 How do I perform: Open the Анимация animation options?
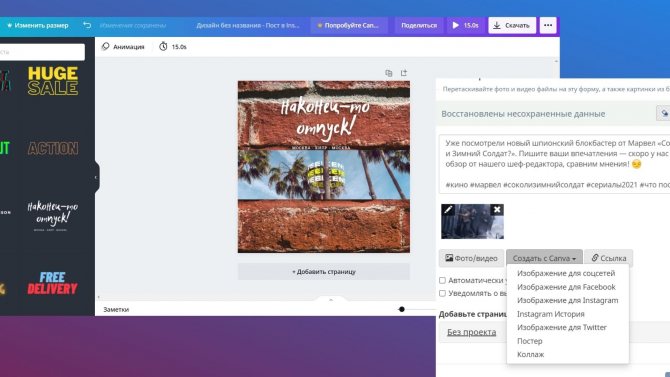(123, 47)
